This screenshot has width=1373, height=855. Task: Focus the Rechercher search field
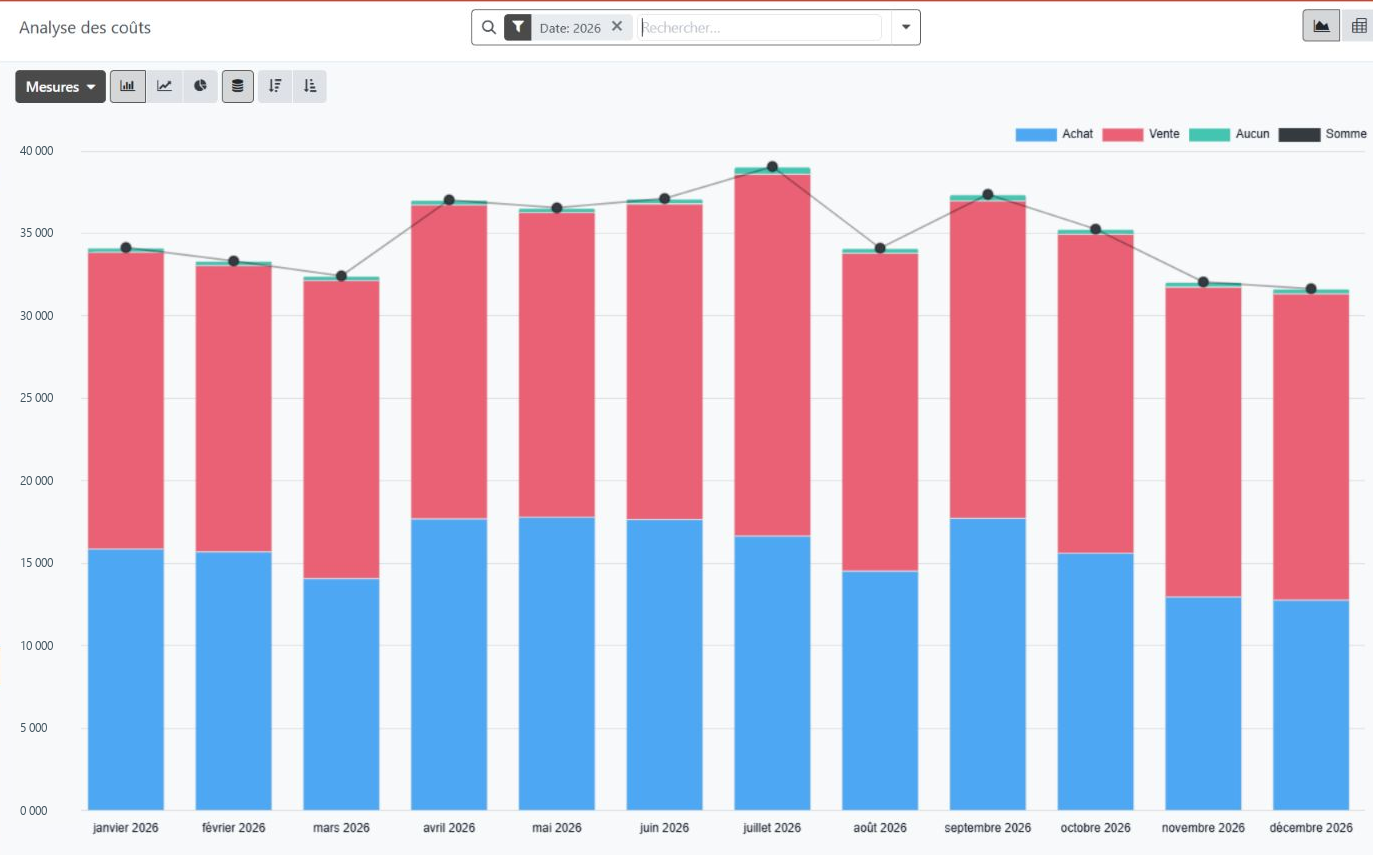pos(760,28)
